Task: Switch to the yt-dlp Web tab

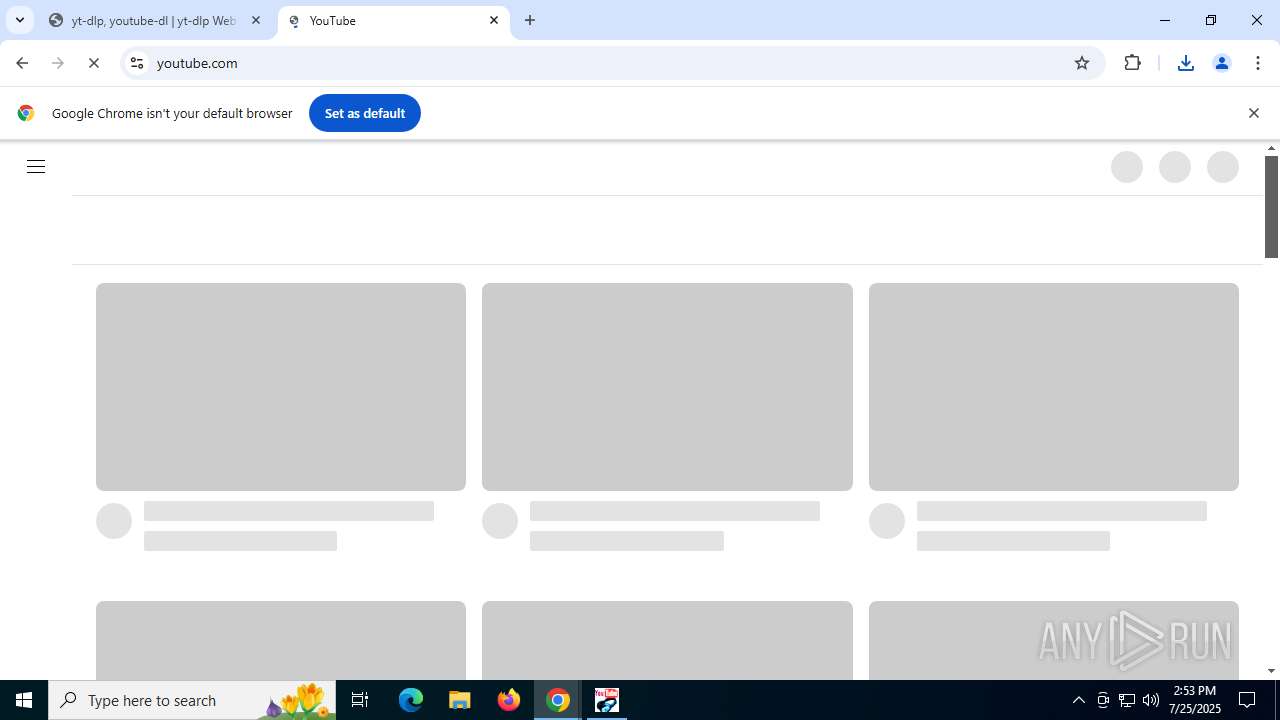Action: click(154, 20)
